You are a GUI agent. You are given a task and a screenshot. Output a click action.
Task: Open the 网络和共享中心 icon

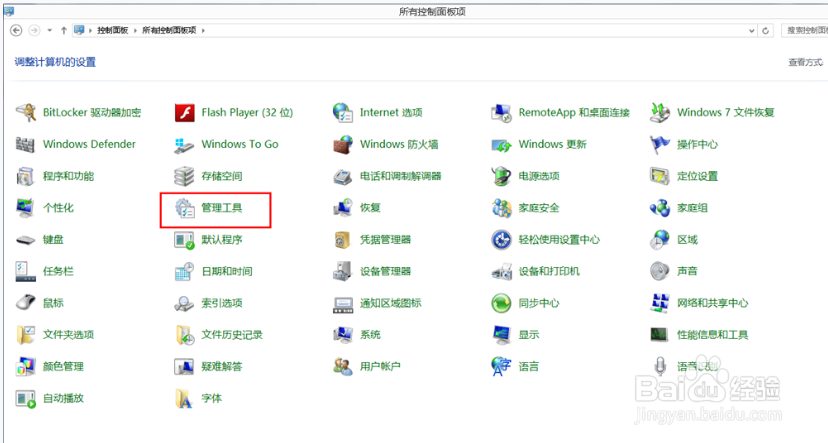point(660,303)
